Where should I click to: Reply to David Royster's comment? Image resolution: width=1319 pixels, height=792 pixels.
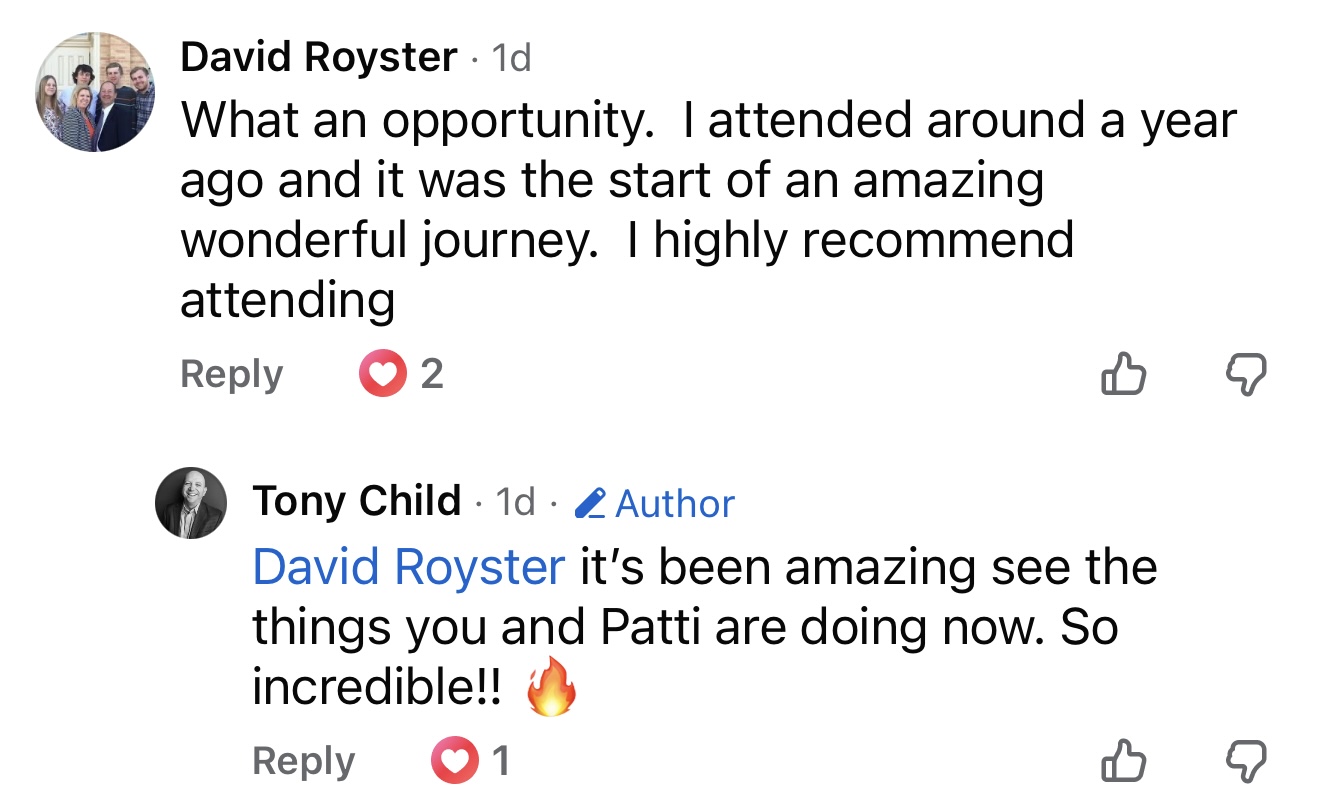pos(231,375)
